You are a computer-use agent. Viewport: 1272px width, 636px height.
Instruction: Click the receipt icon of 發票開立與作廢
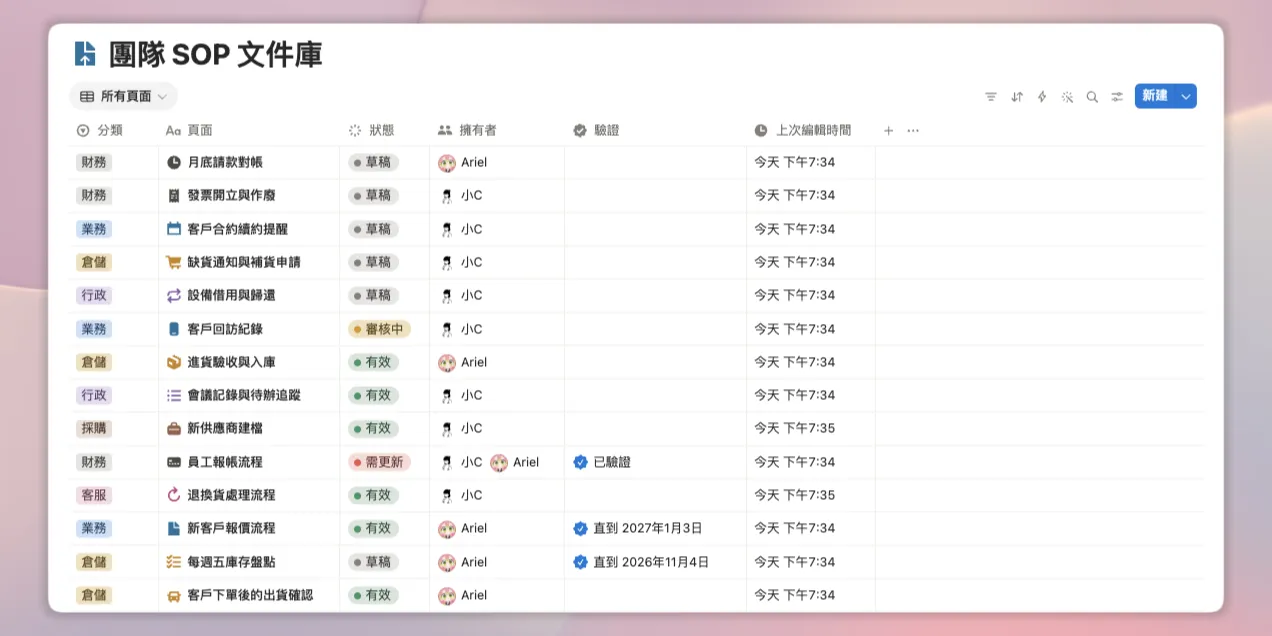[174, 195]
